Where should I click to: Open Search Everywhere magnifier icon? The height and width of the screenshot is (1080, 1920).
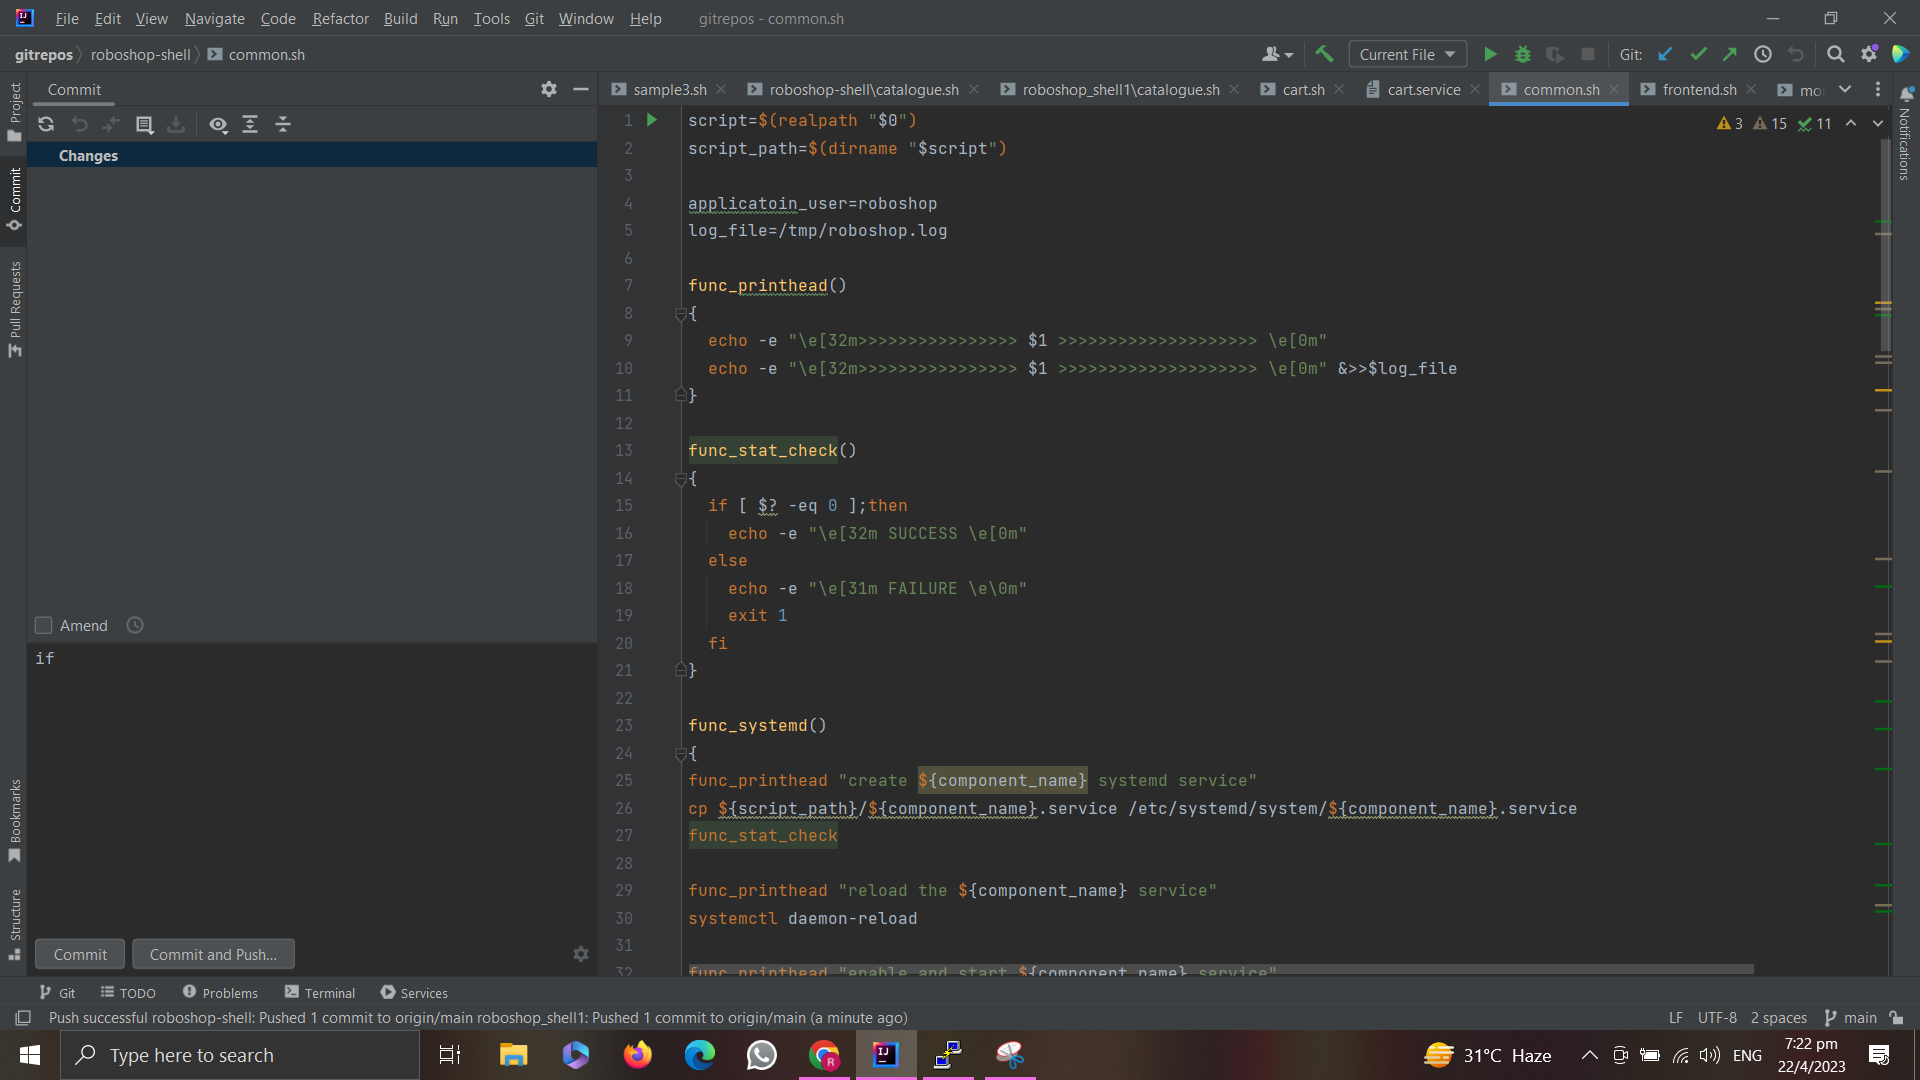point(1835,54)
